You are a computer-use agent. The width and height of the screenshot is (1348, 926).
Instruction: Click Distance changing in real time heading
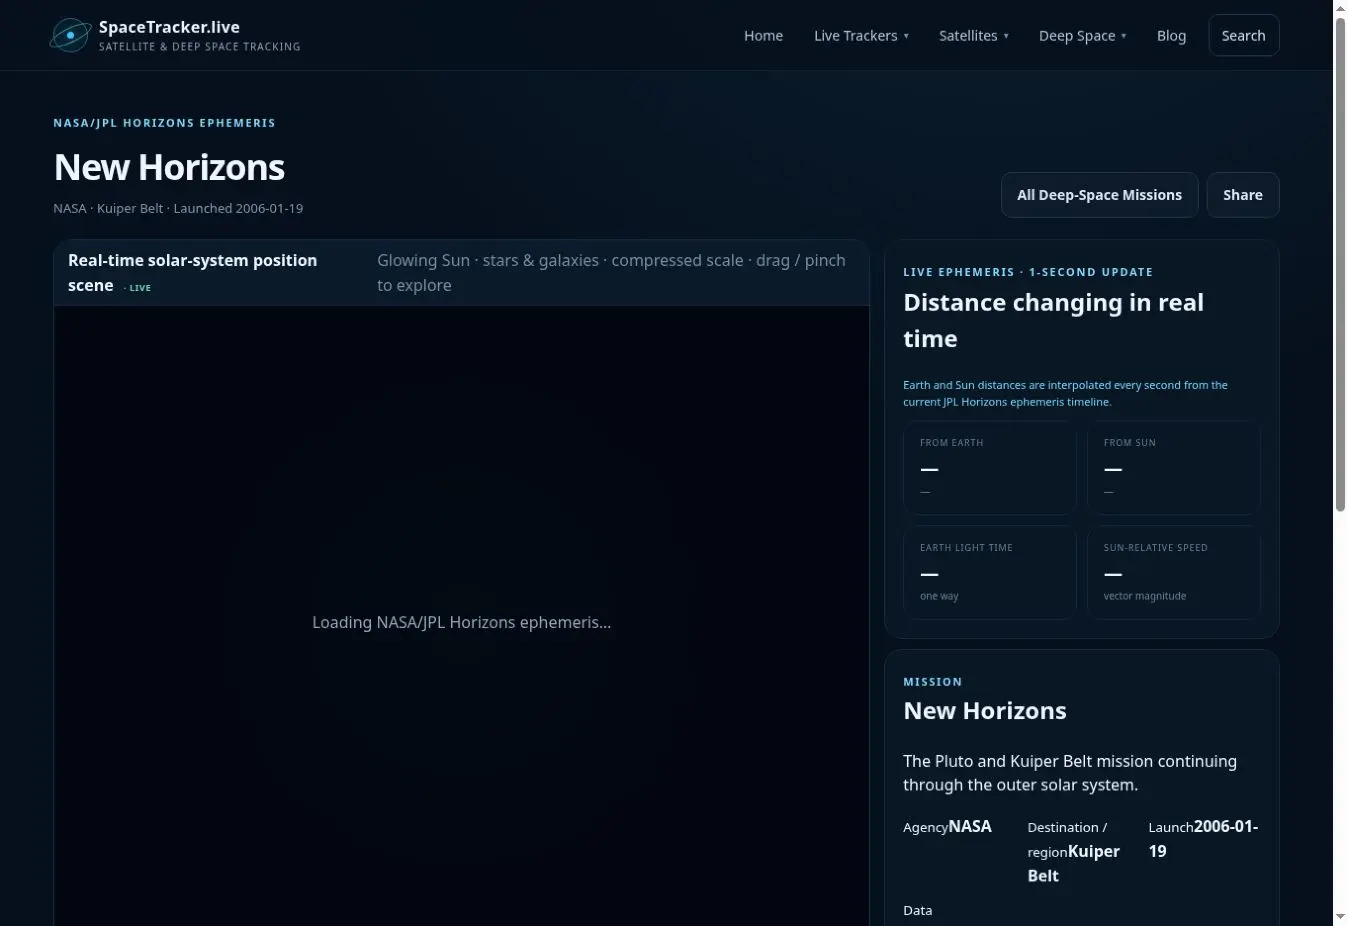pos(1053,320)
